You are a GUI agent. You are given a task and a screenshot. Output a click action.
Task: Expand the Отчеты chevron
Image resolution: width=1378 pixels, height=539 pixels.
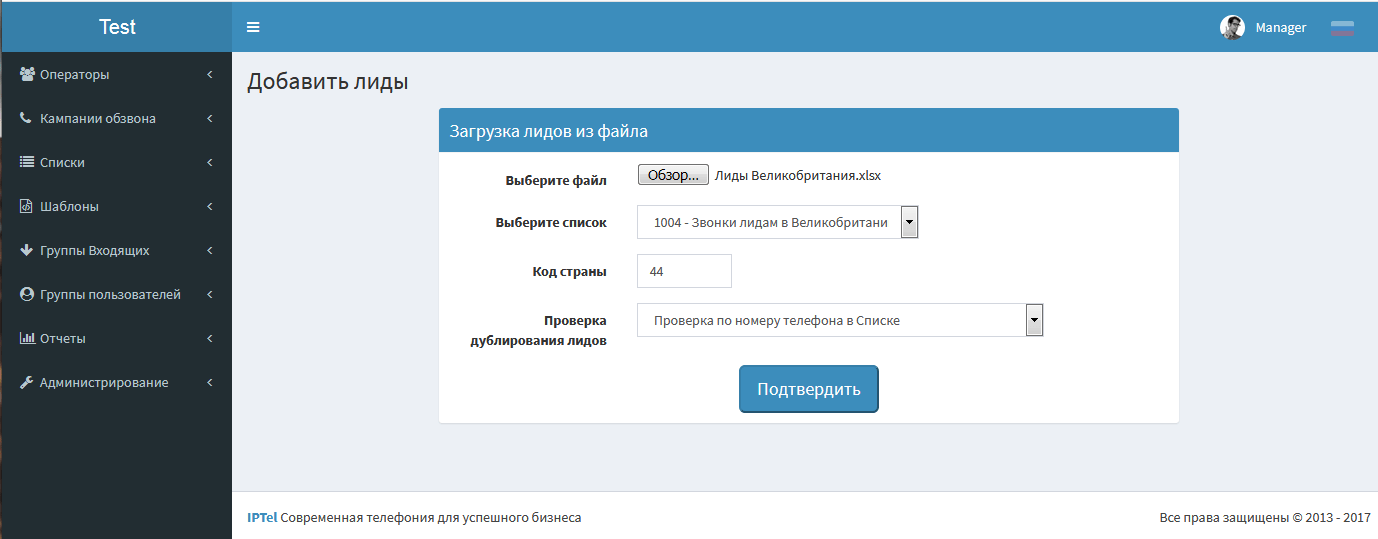coord(210,338)
